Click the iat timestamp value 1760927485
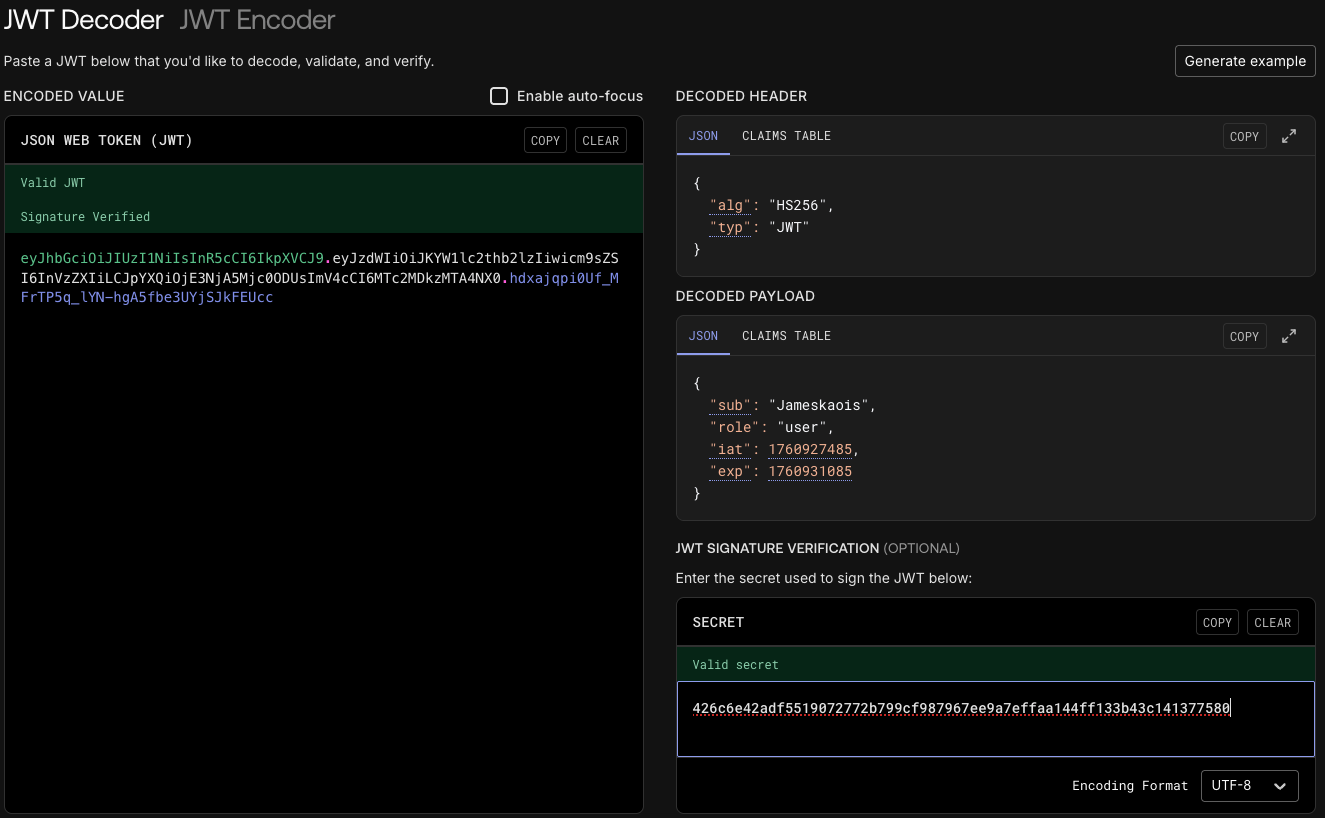 pos(812,449)
